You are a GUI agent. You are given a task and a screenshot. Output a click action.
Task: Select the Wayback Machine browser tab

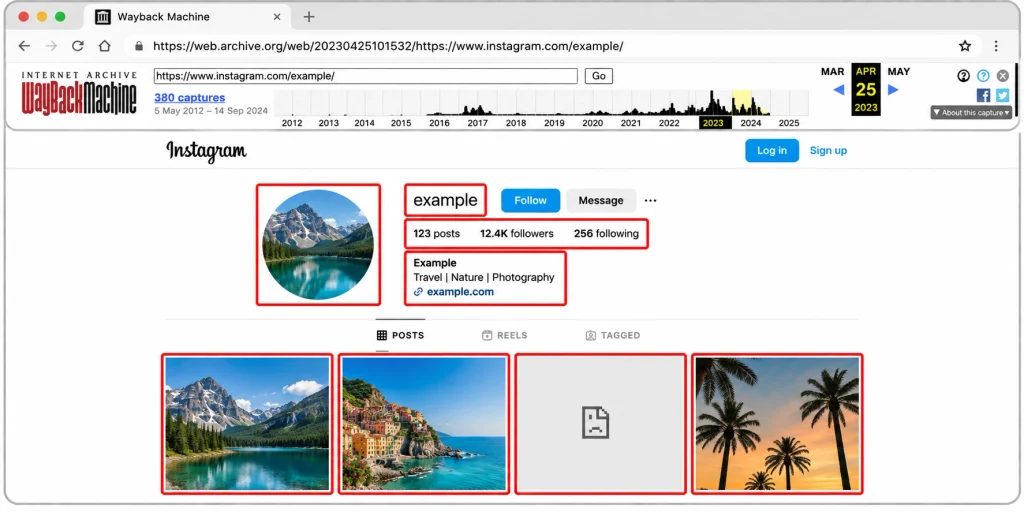[189, 17]
